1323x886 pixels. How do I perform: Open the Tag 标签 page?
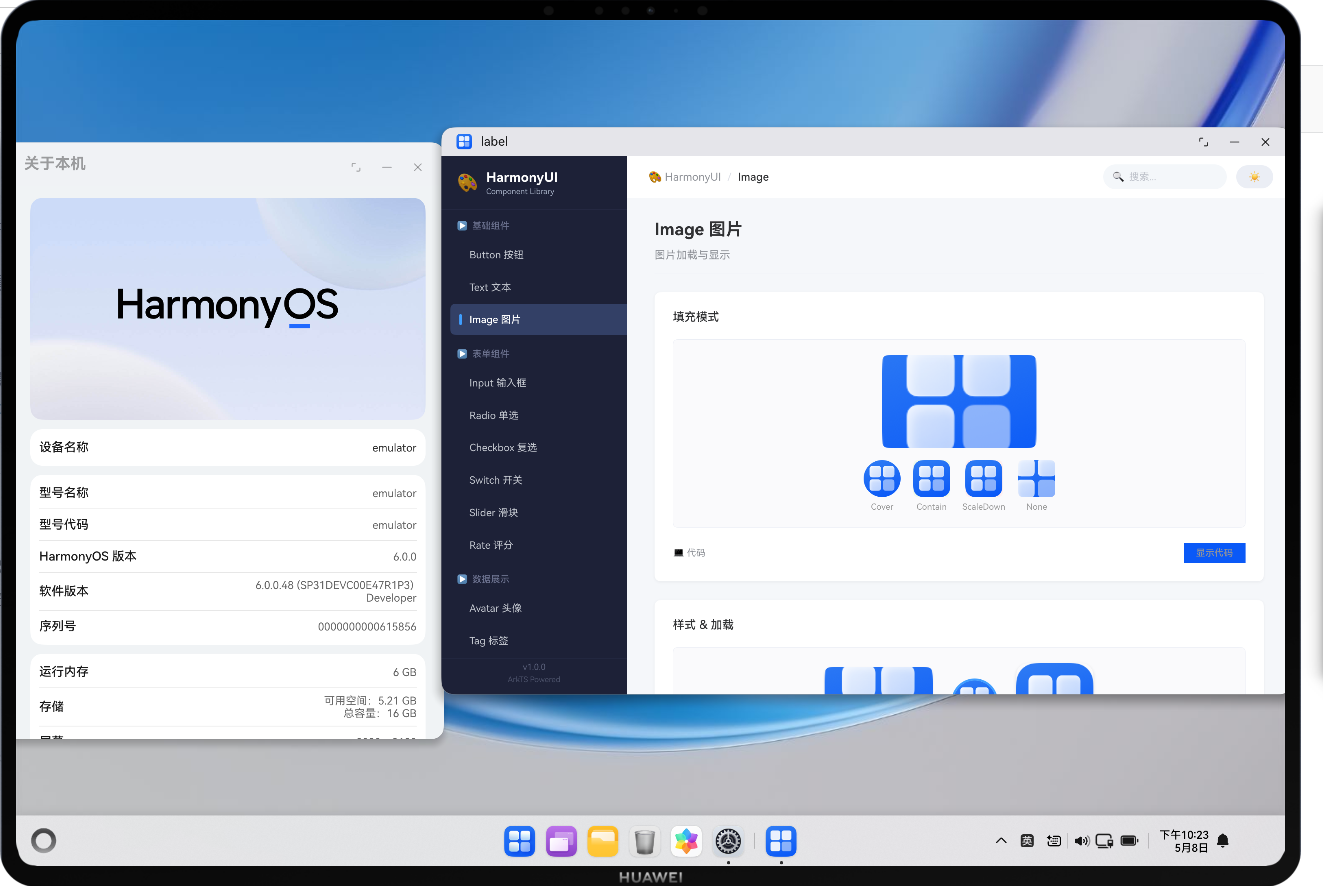click(538, 641)
